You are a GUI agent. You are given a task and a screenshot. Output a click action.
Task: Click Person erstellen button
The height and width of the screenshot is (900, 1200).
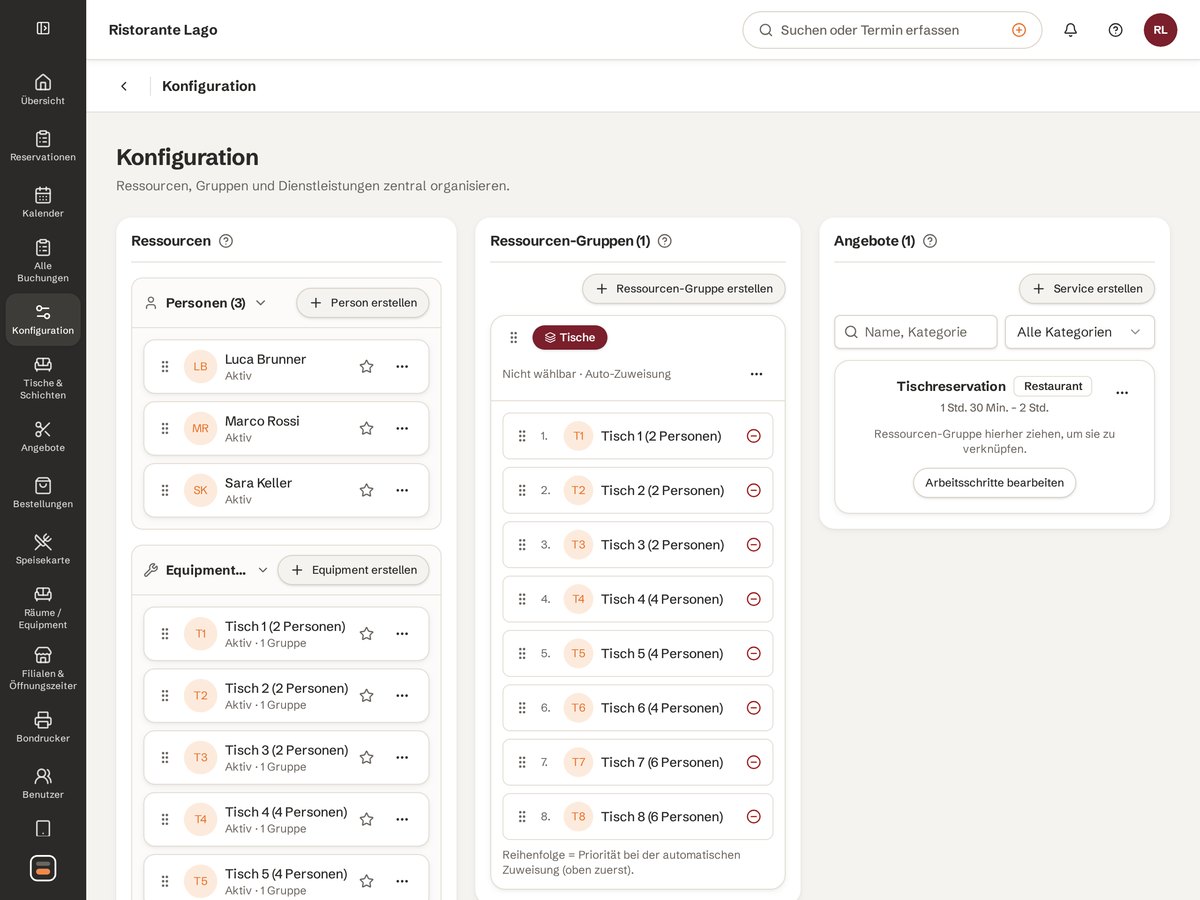[x=363, y=303]
